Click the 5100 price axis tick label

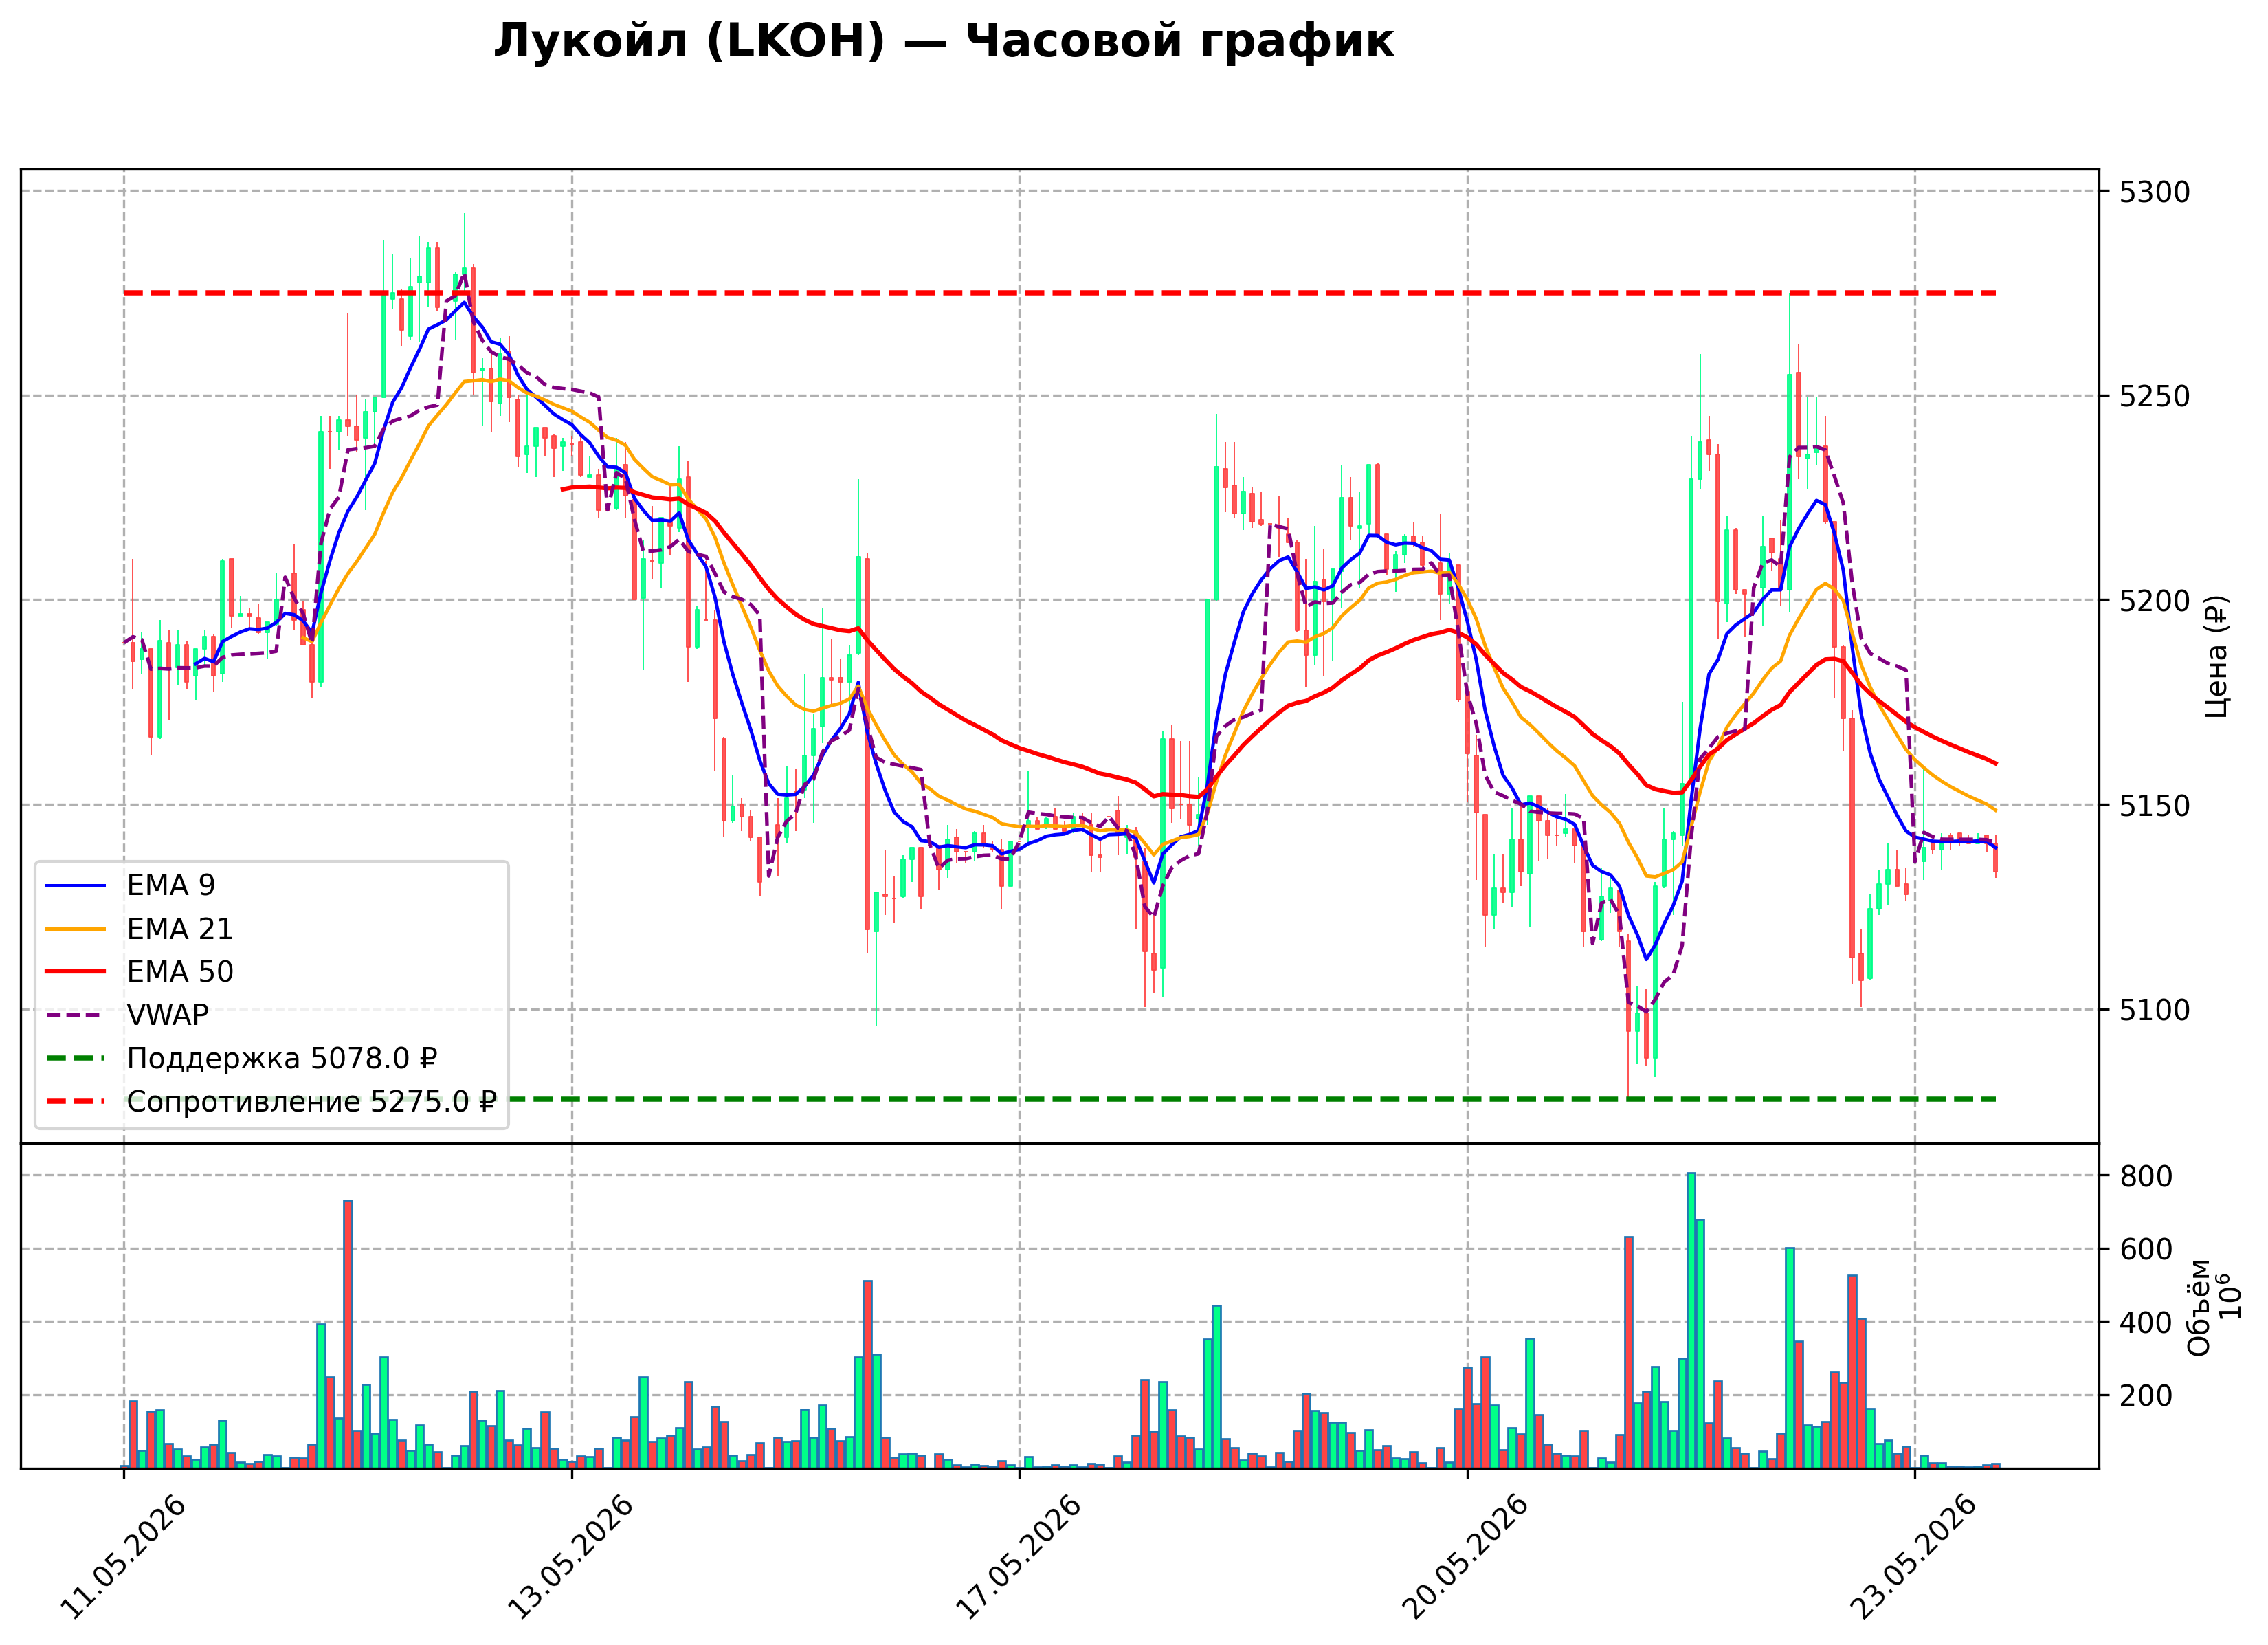click(x=2155, y=1010)
